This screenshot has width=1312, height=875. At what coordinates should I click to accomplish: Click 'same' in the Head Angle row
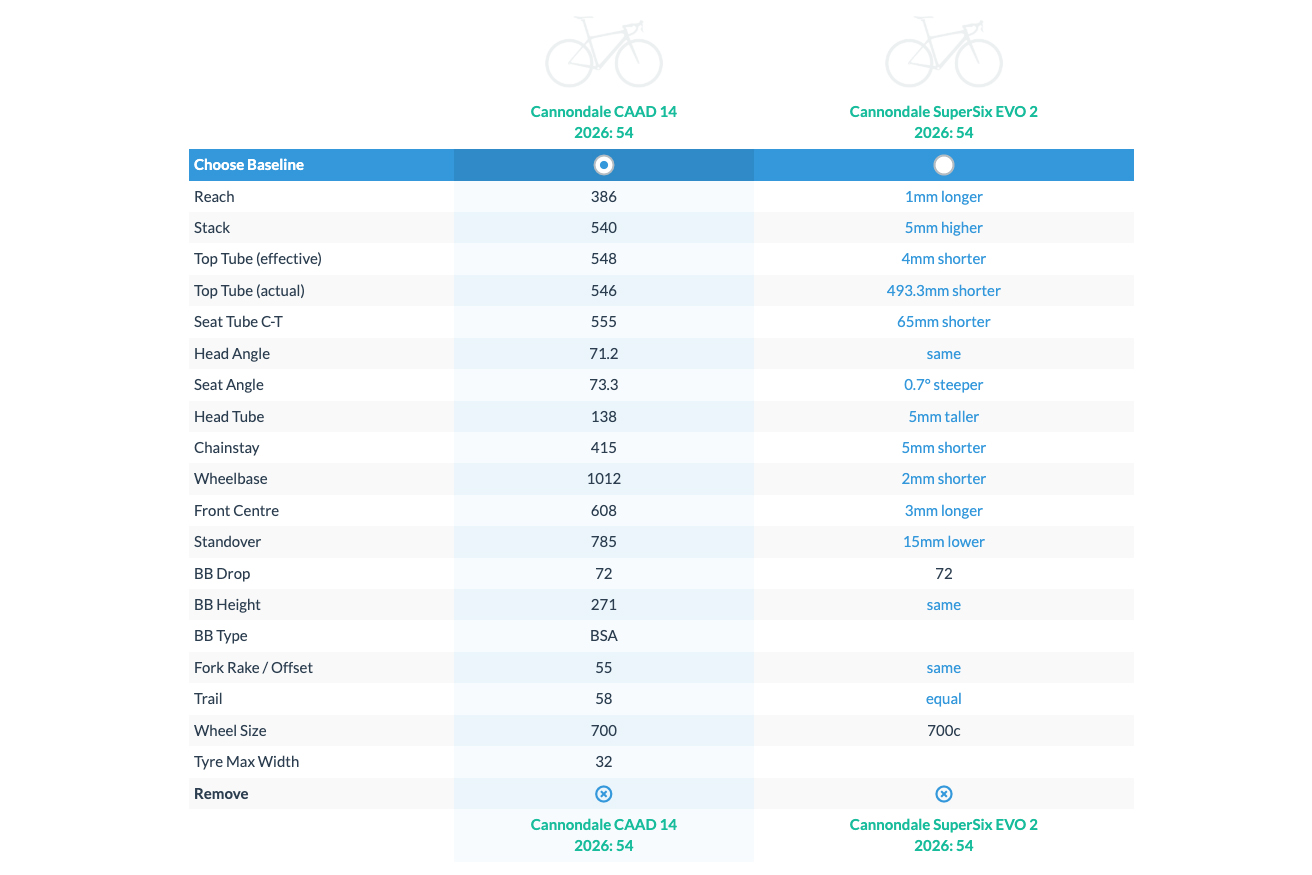(x=944, y=354)
